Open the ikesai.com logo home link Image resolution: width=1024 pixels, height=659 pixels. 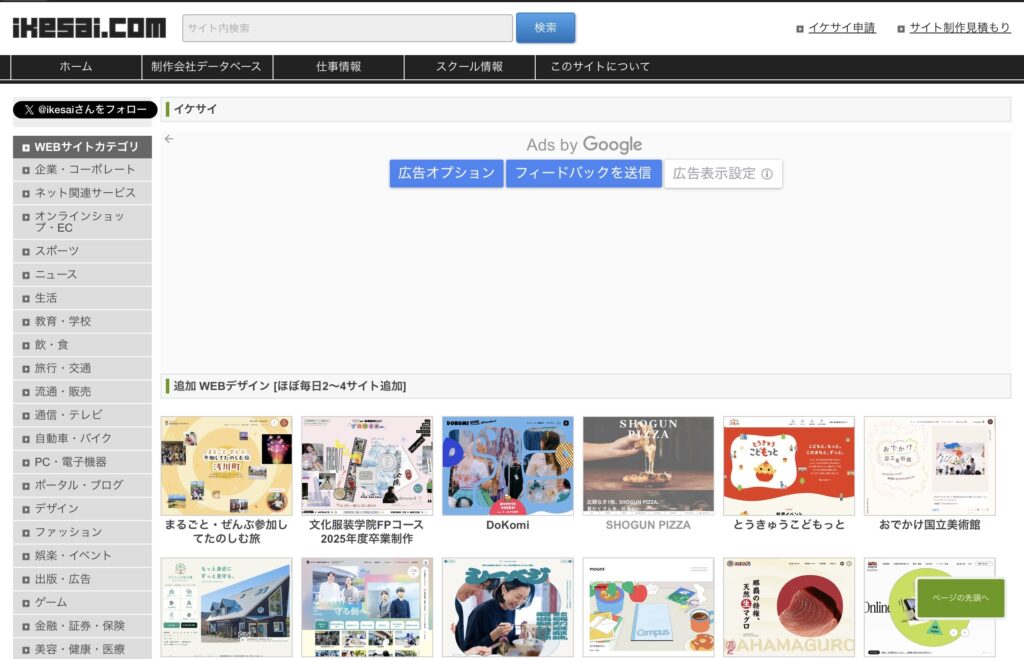[89, 28]
